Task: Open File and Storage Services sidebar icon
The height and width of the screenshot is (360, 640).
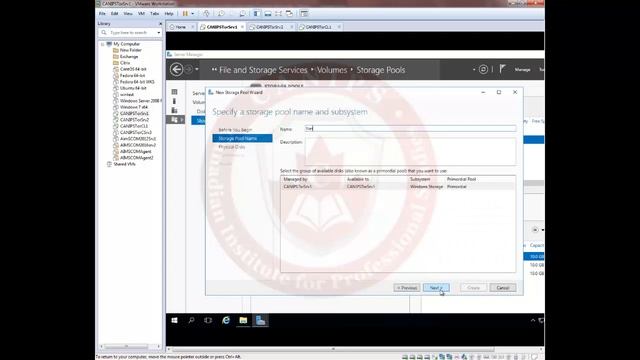Action: pos(175,120)
